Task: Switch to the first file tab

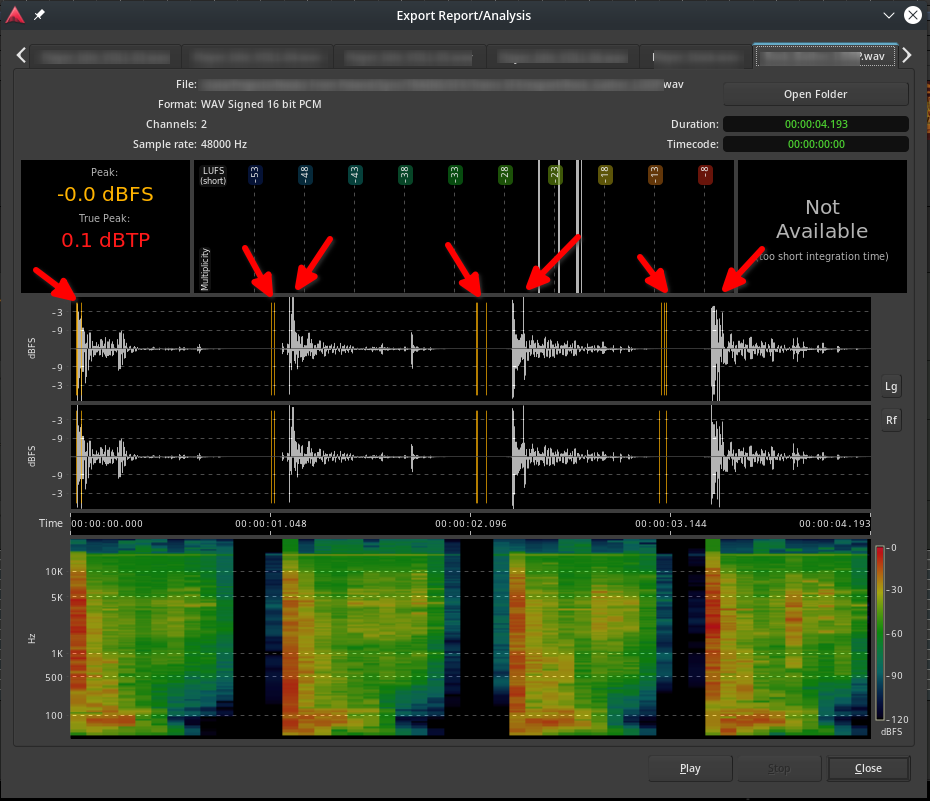Action: [x=105, y=56]
